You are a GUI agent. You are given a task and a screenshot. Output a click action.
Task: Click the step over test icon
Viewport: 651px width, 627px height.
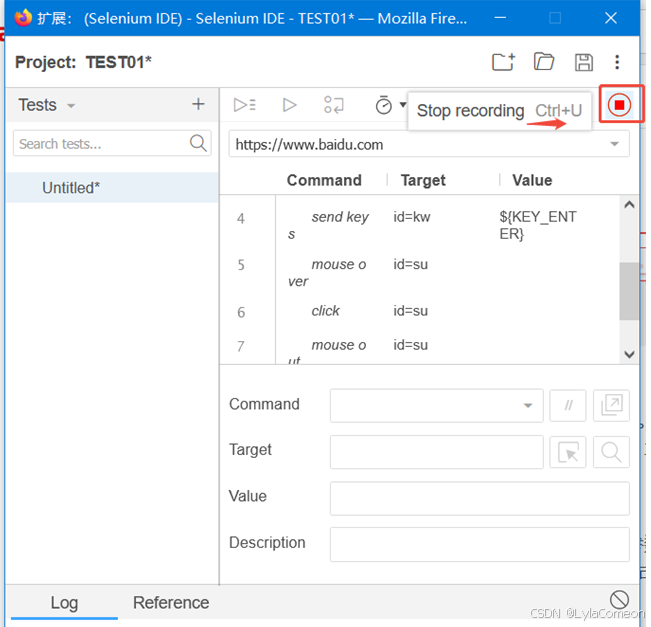click(x=334, y=105)
